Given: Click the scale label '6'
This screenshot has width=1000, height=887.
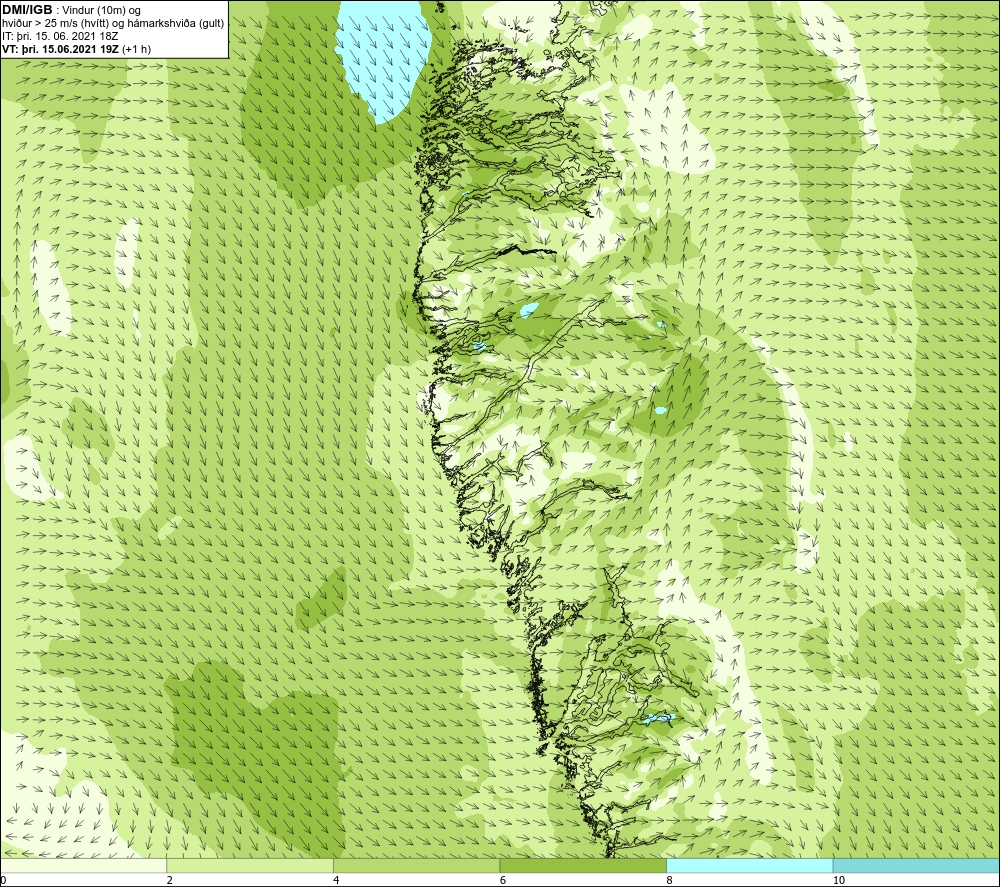Looking at the screenshot, I should pyautogui.click(x=503, y=880).
